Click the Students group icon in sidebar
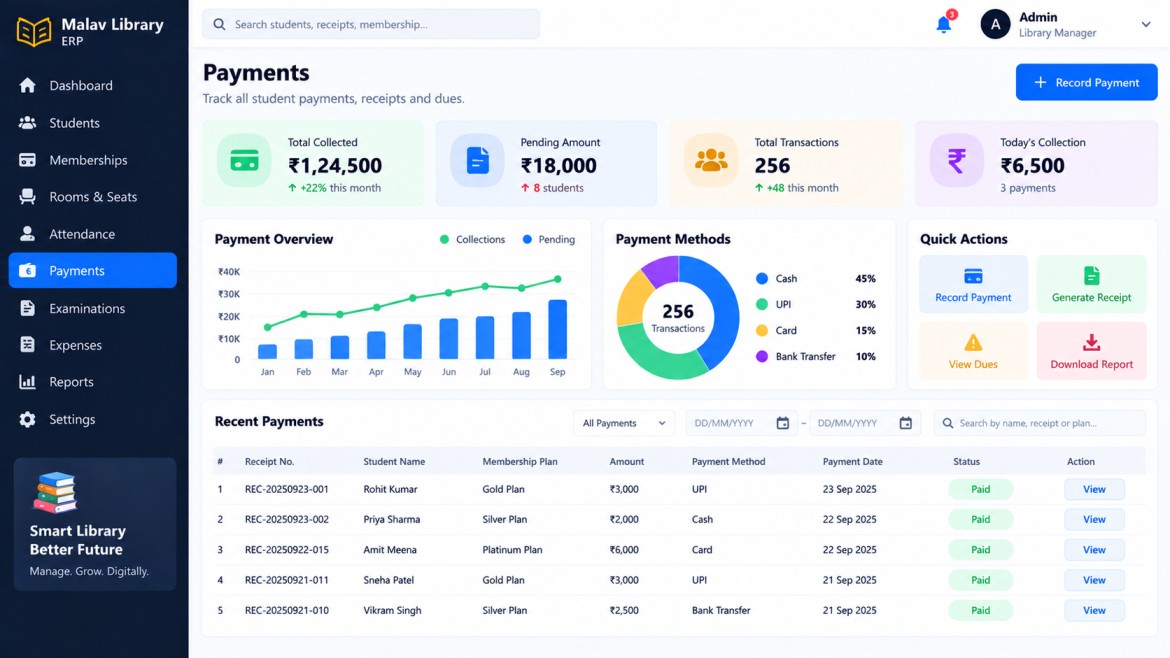 28,122
